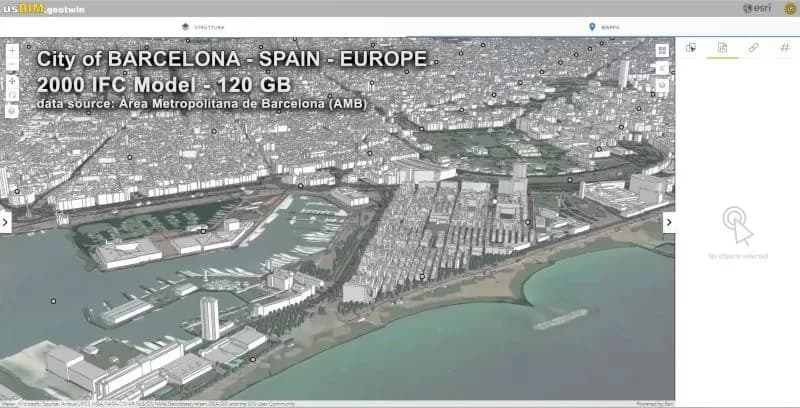Open the basemap gallery grid icon
The image size is (800, 408).
point(662,50)
